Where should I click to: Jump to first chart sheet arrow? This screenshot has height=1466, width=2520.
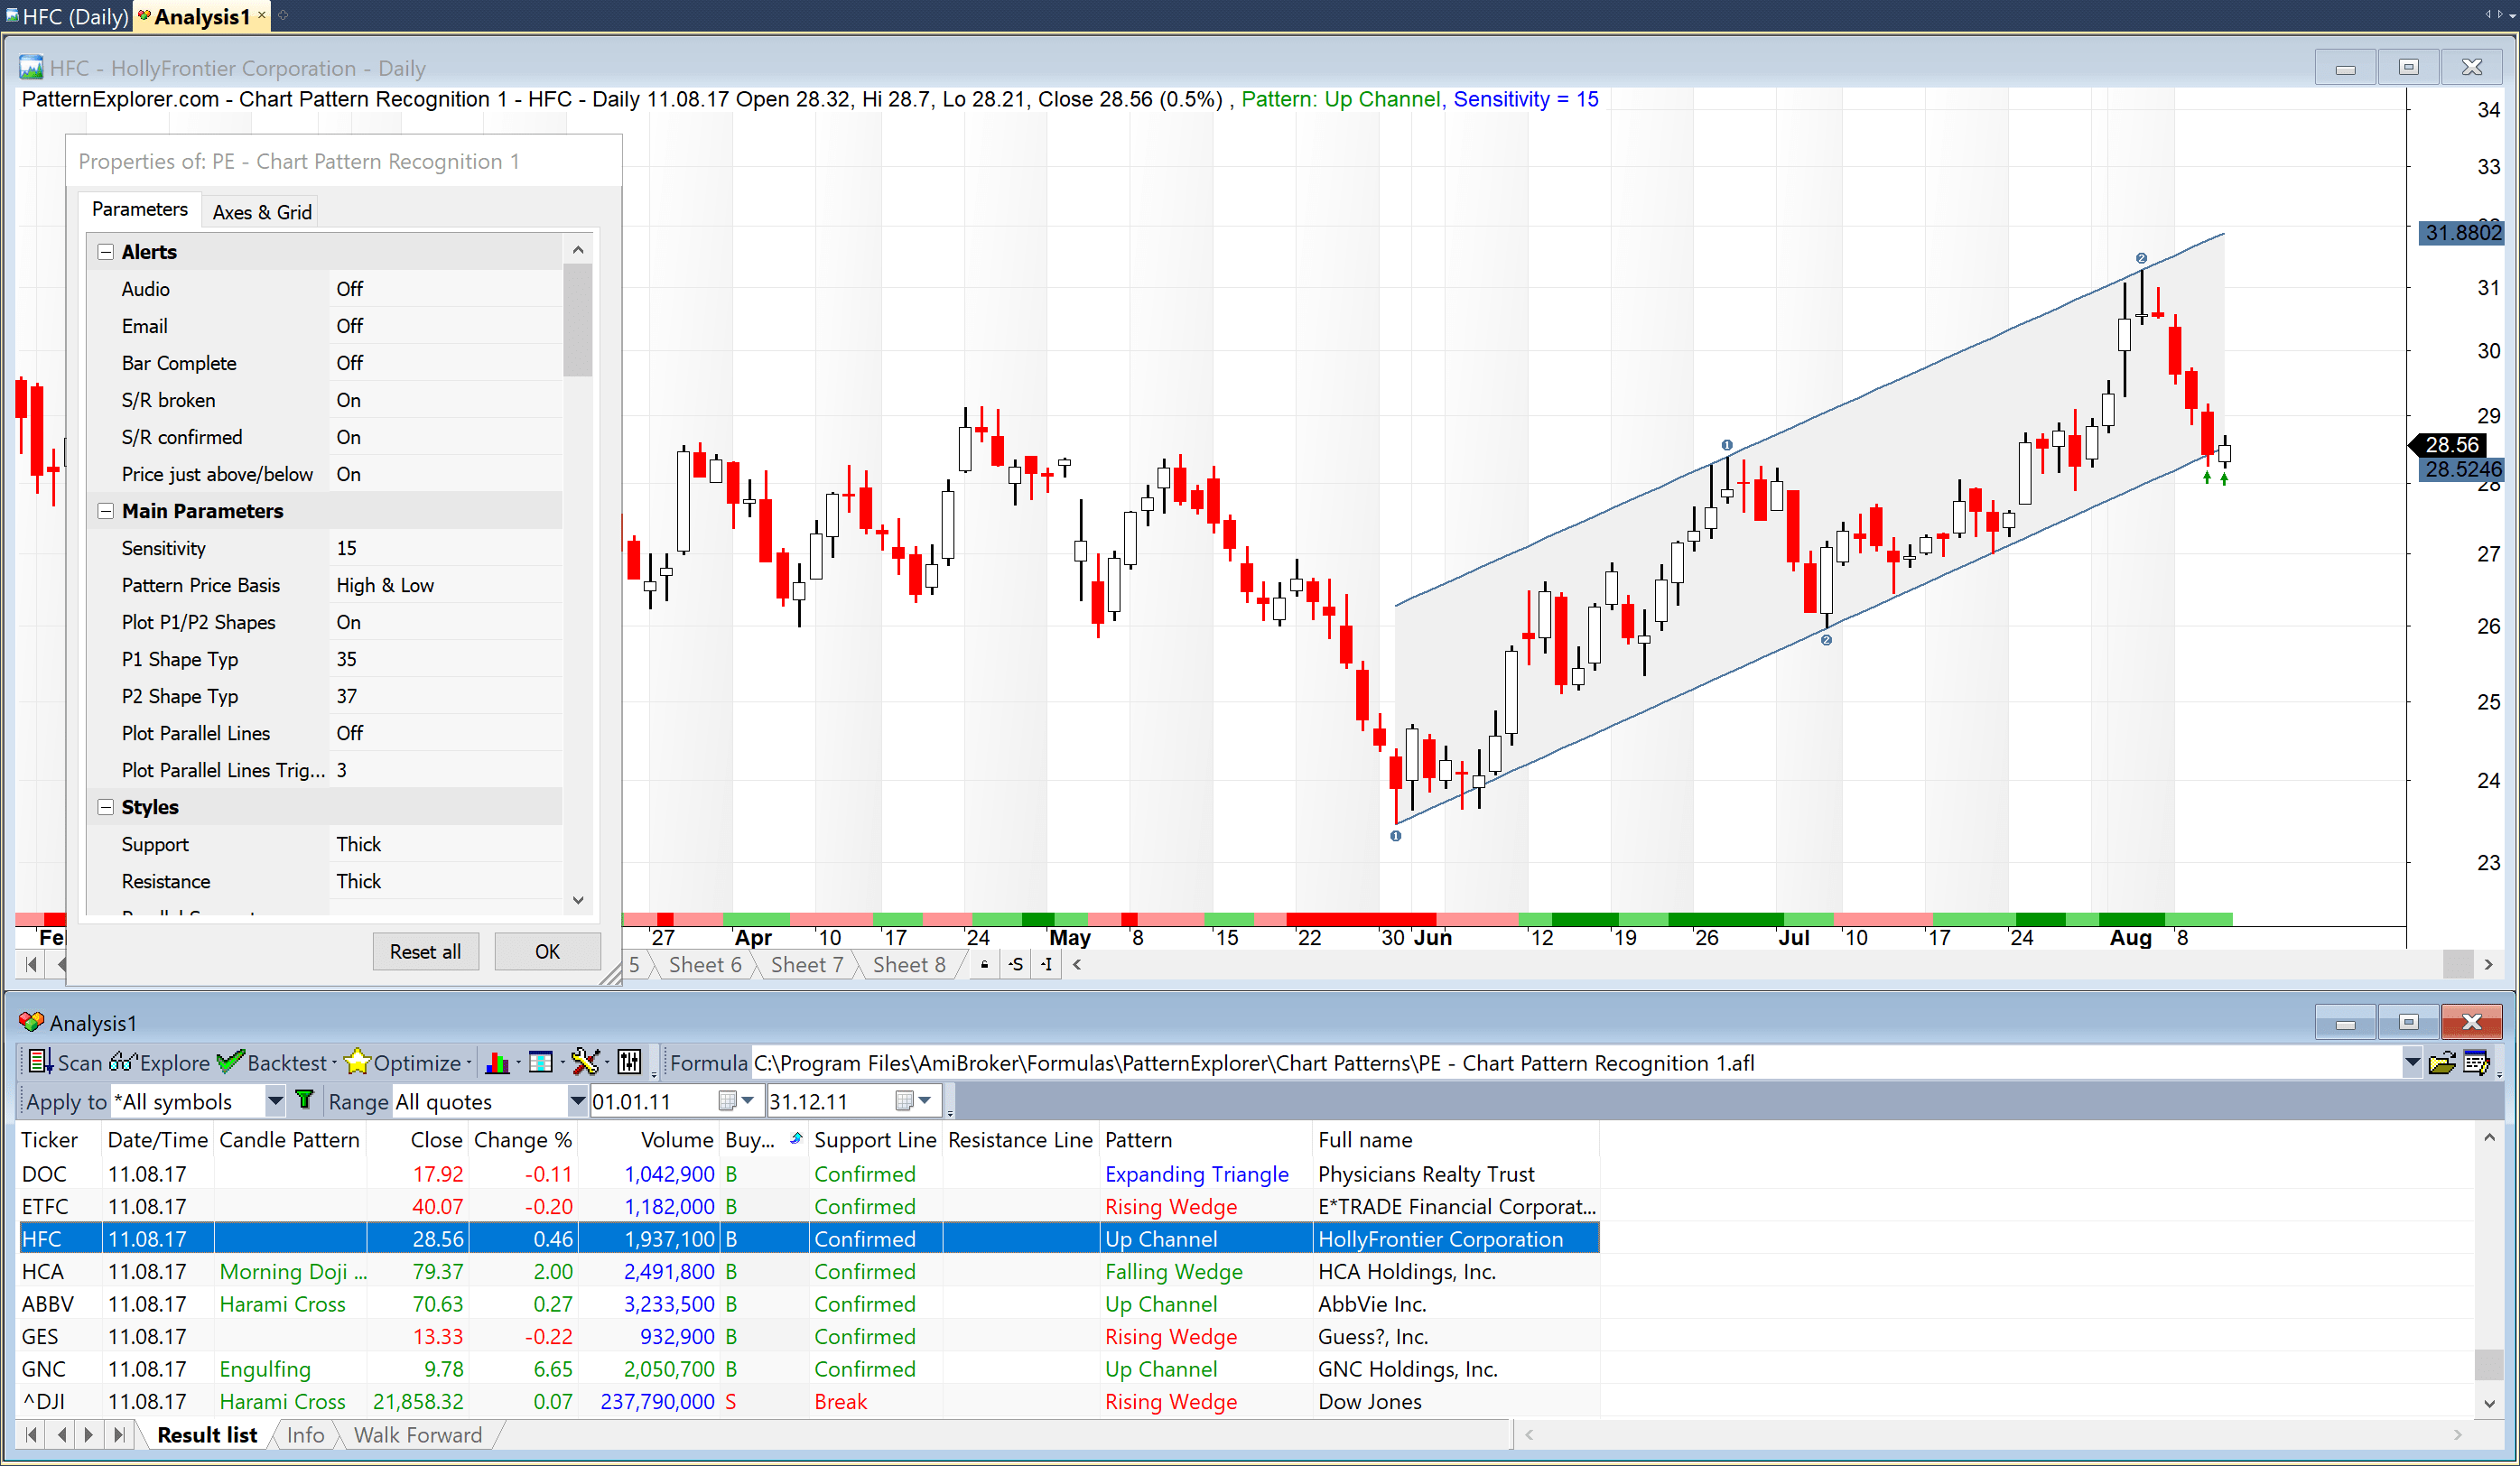[32, 964]
